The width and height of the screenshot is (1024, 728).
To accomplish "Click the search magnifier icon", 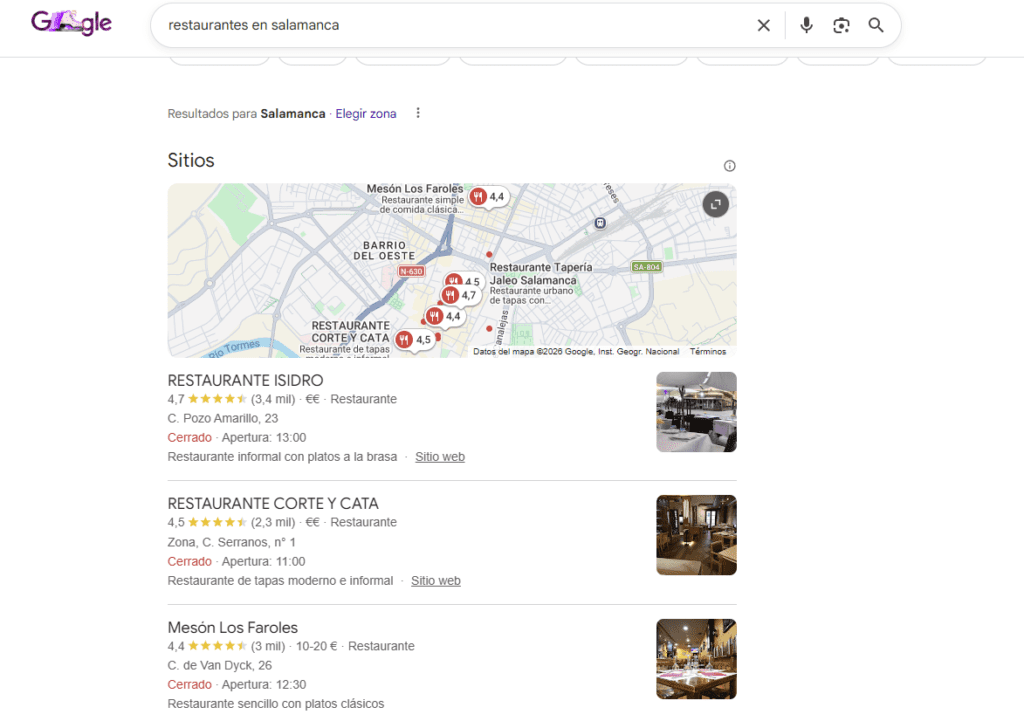I will pyautogui.click(x=876, y=25).
